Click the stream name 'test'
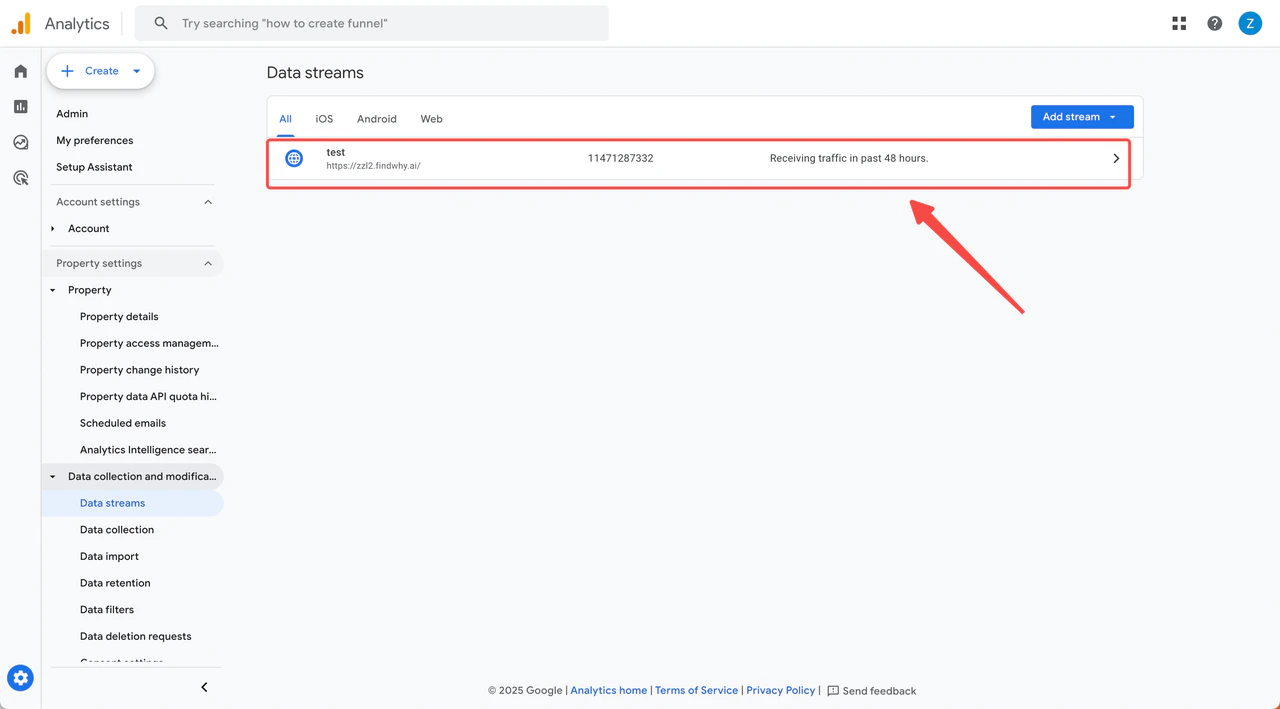The height and width of the screenshot is (709, 1280). click(x=335, y=152)
